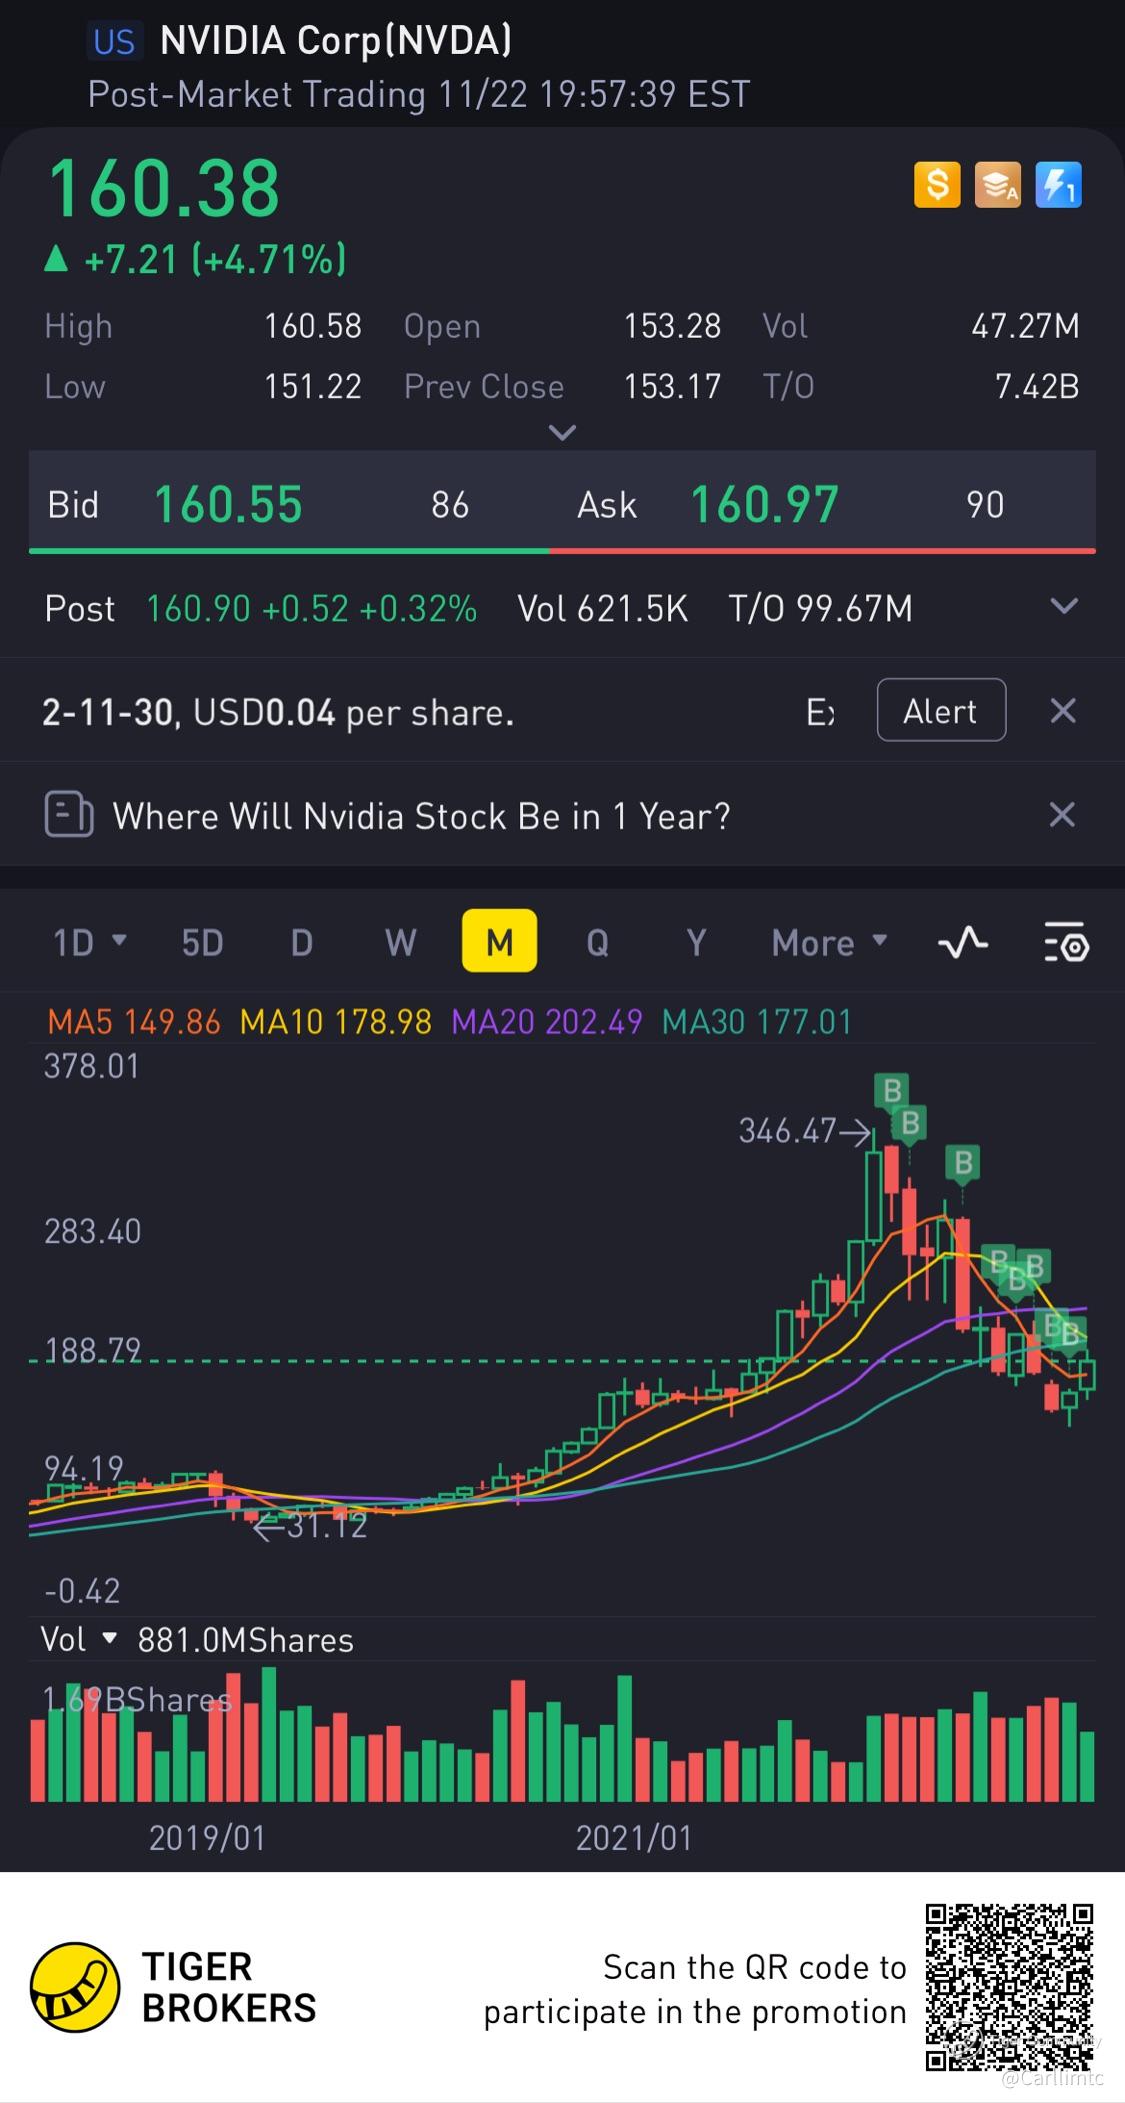Tap the QR code for the promotion
Screen dimensions: 1125x2103
[1009, 1987]
